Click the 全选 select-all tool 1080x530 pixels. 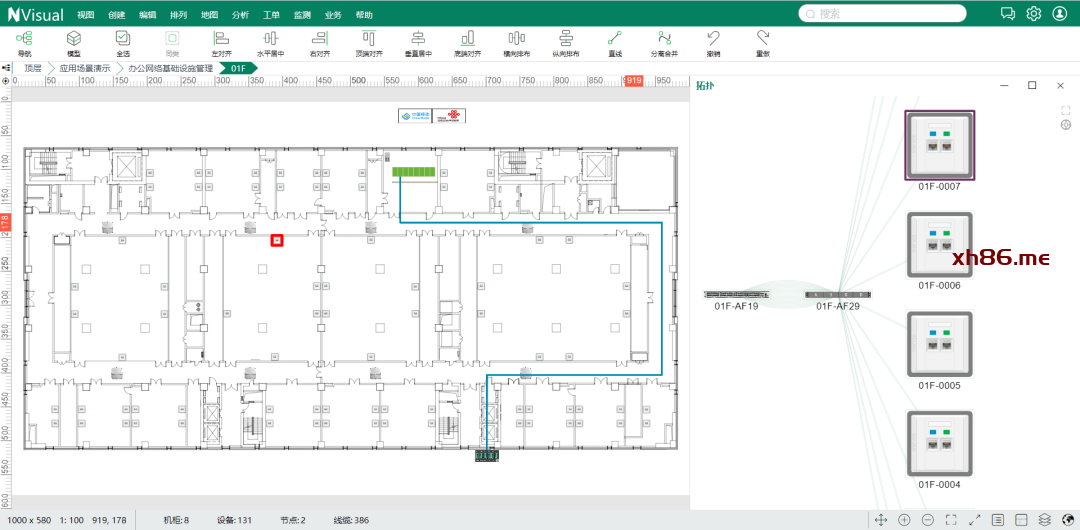123,43
